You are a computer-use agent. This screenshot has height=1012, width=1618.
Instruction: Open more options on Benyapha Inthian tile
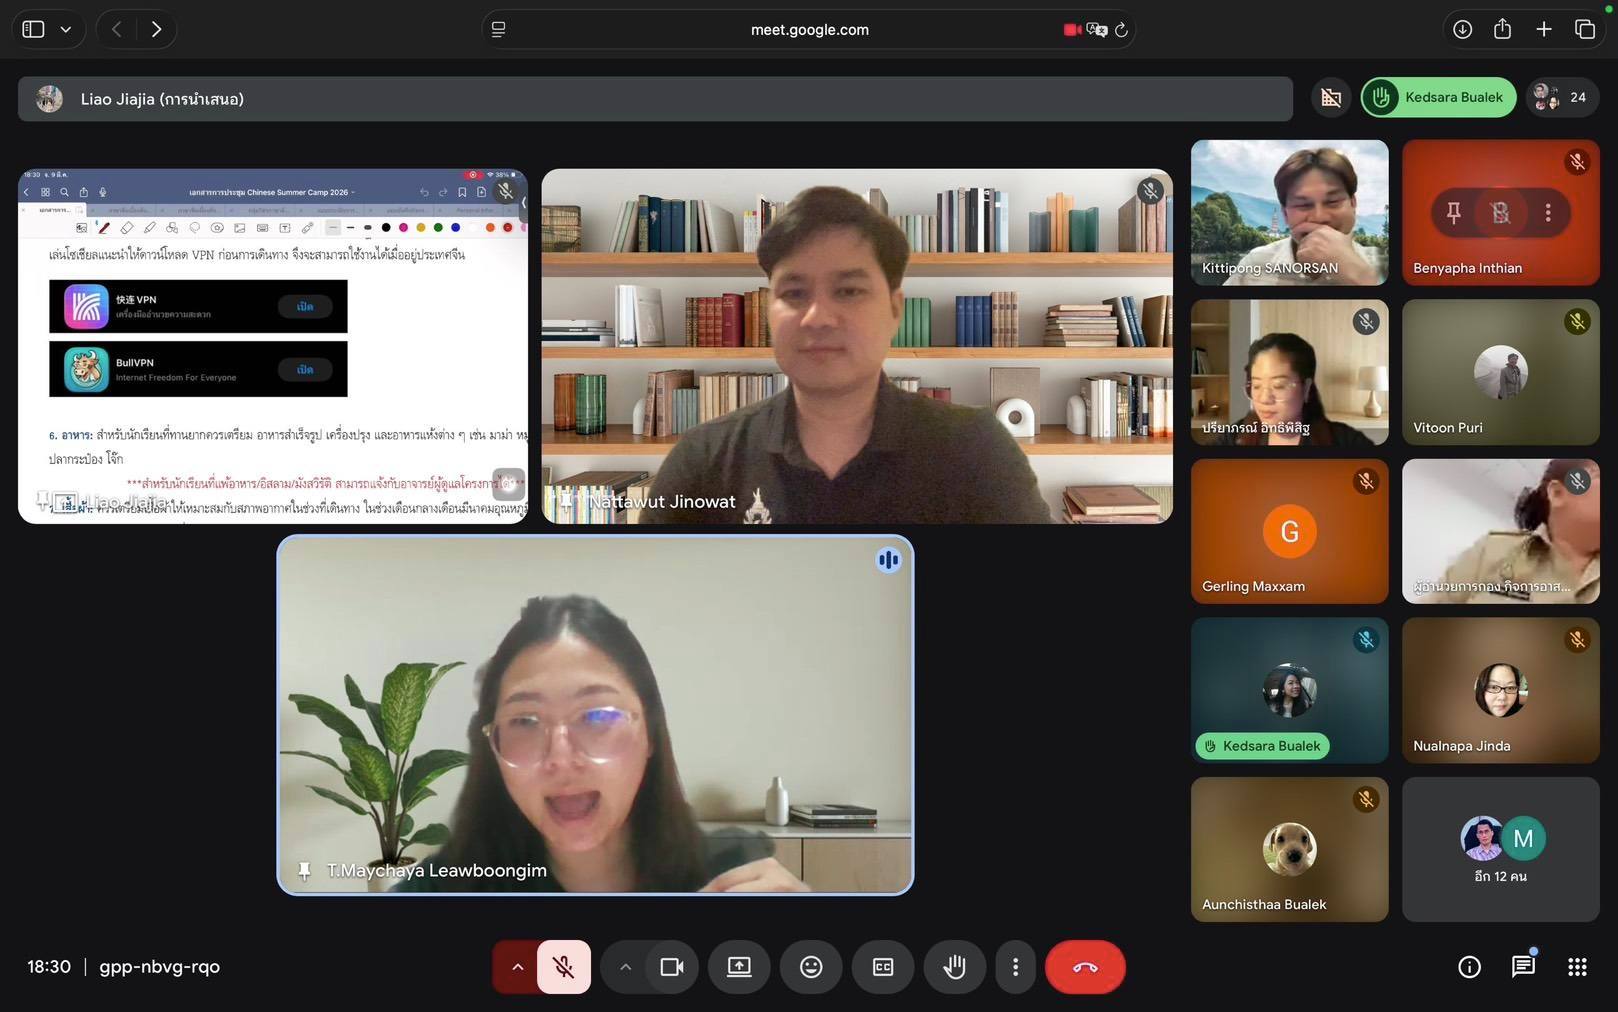(x=1548, y=212)
